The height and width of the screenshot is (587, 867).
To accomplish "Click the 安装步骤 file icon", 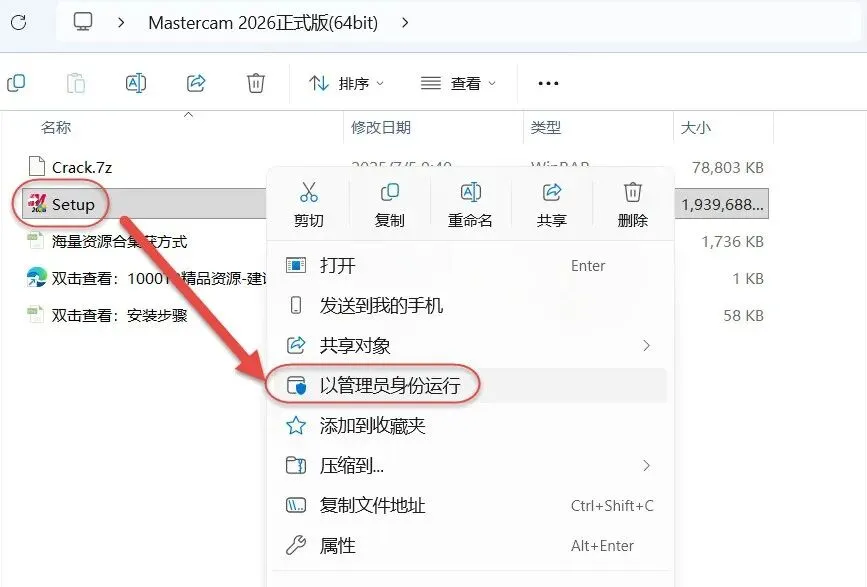I will pyautogui.click(x=36, y=315).
